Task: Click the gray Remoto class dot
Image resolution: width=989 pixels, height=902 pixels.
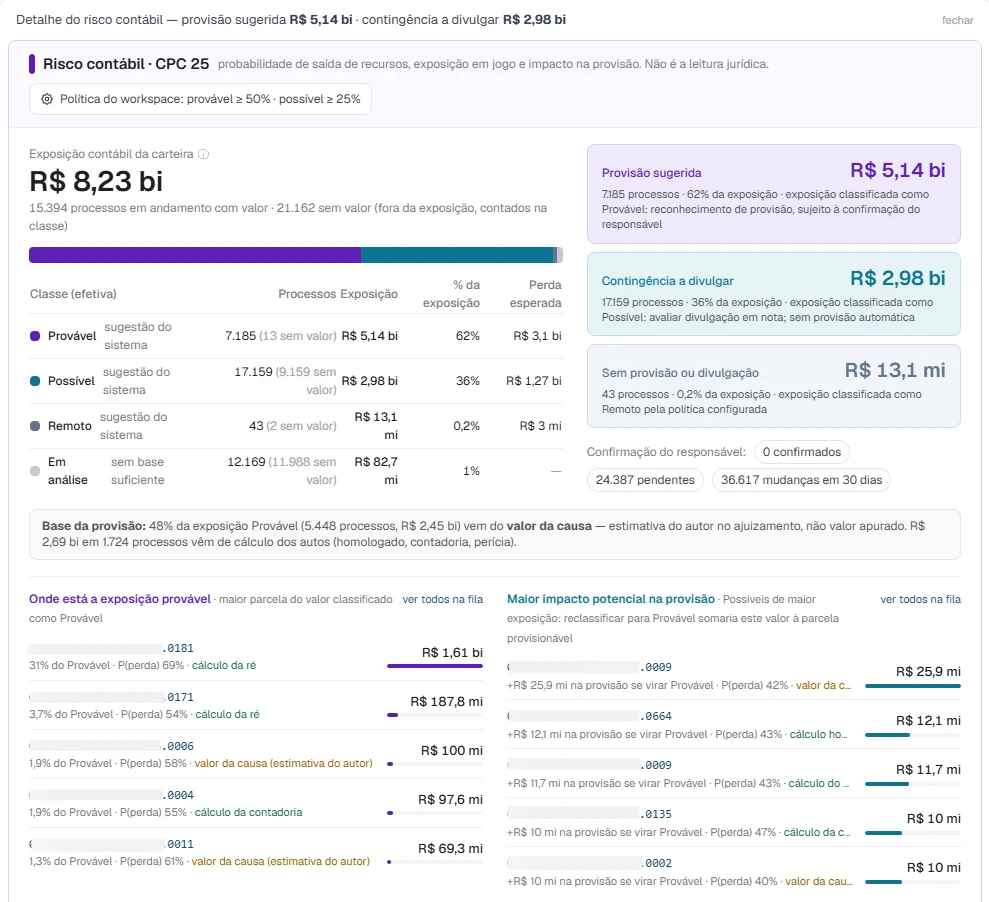Action: 35,426
